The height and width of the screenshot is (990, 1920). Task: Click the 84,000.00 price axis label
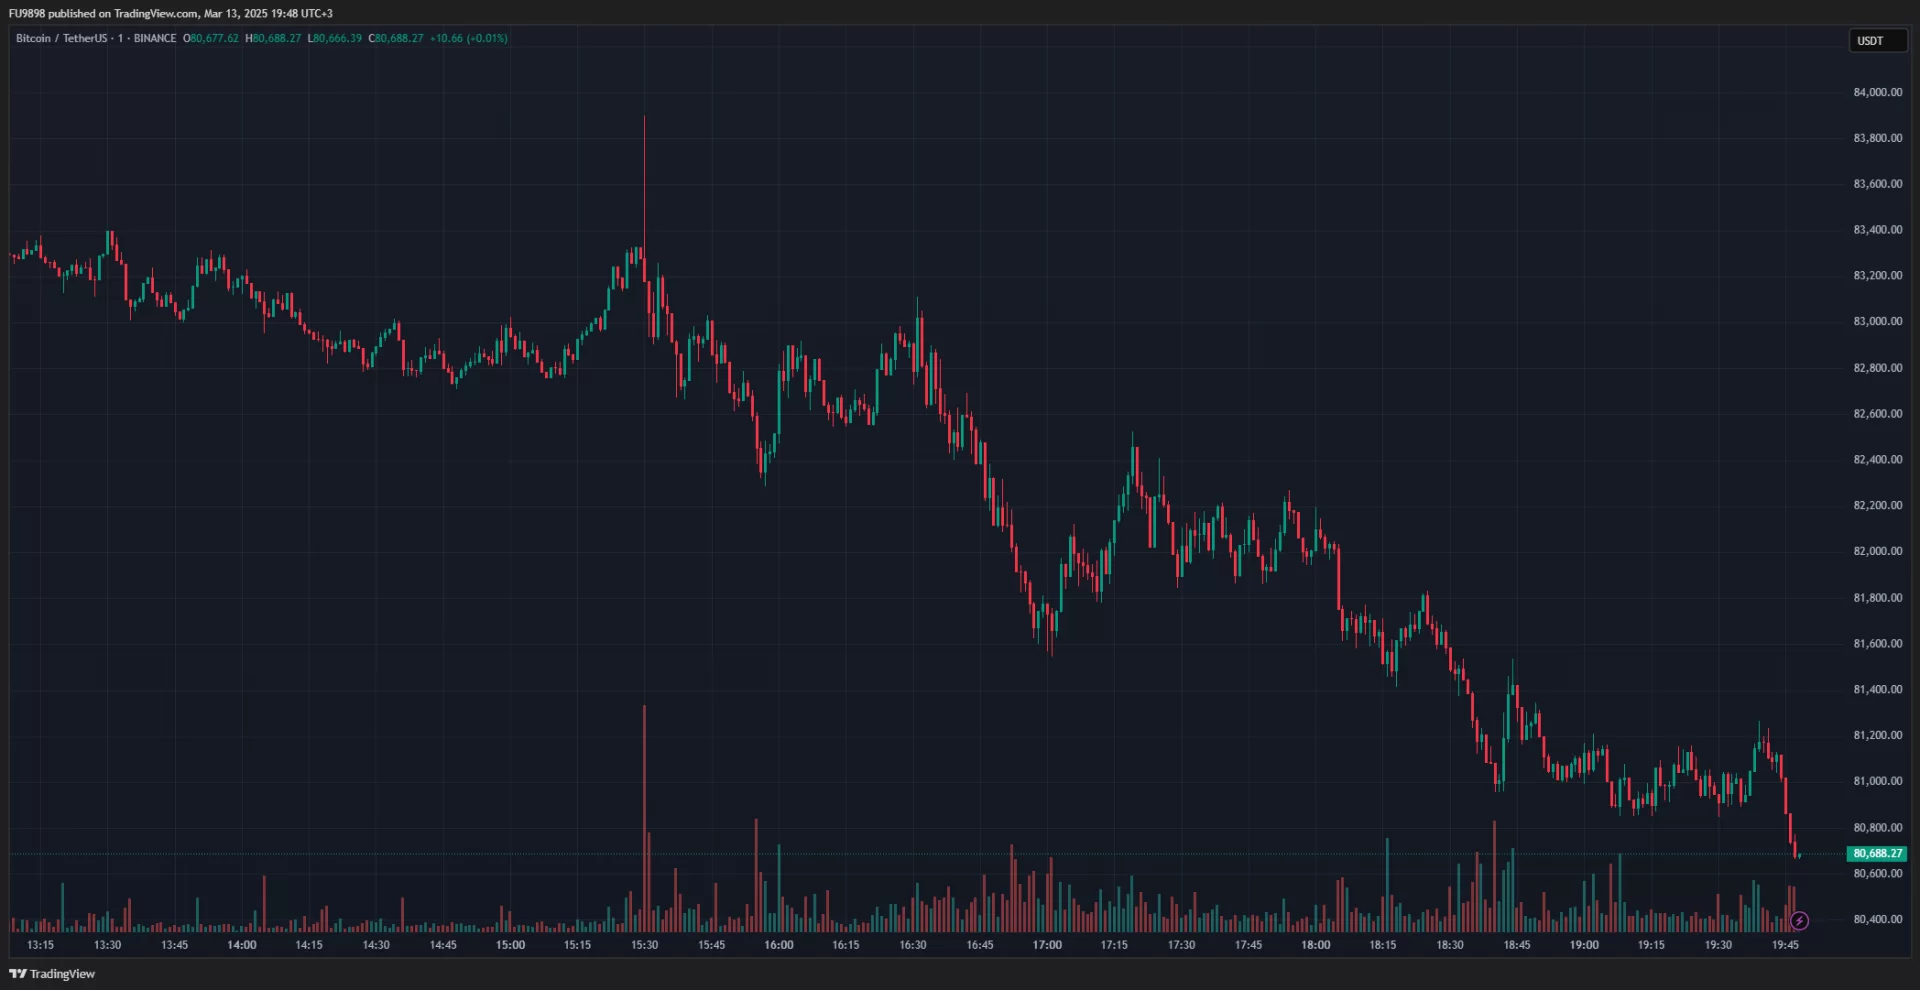[x=1877, y=92]
